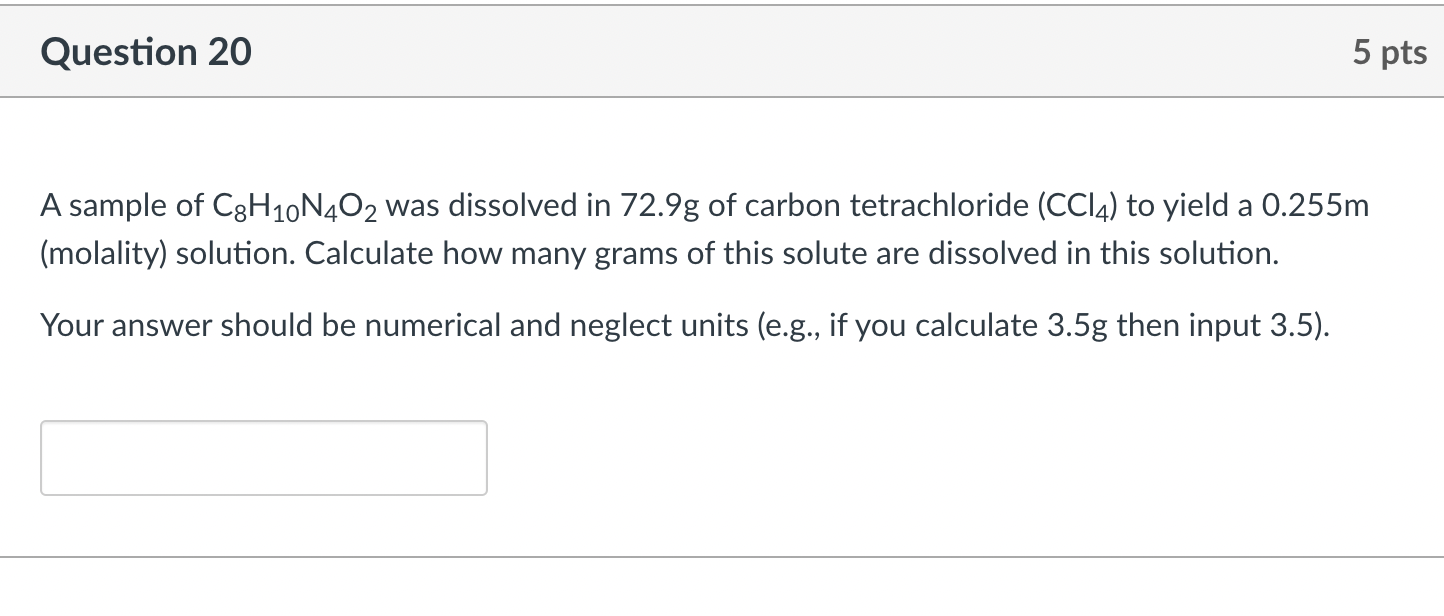The height and width of the screenshot is (616, 1444).
Task: Click the value '0.255m' in the question
Action: click(1316, 205)
